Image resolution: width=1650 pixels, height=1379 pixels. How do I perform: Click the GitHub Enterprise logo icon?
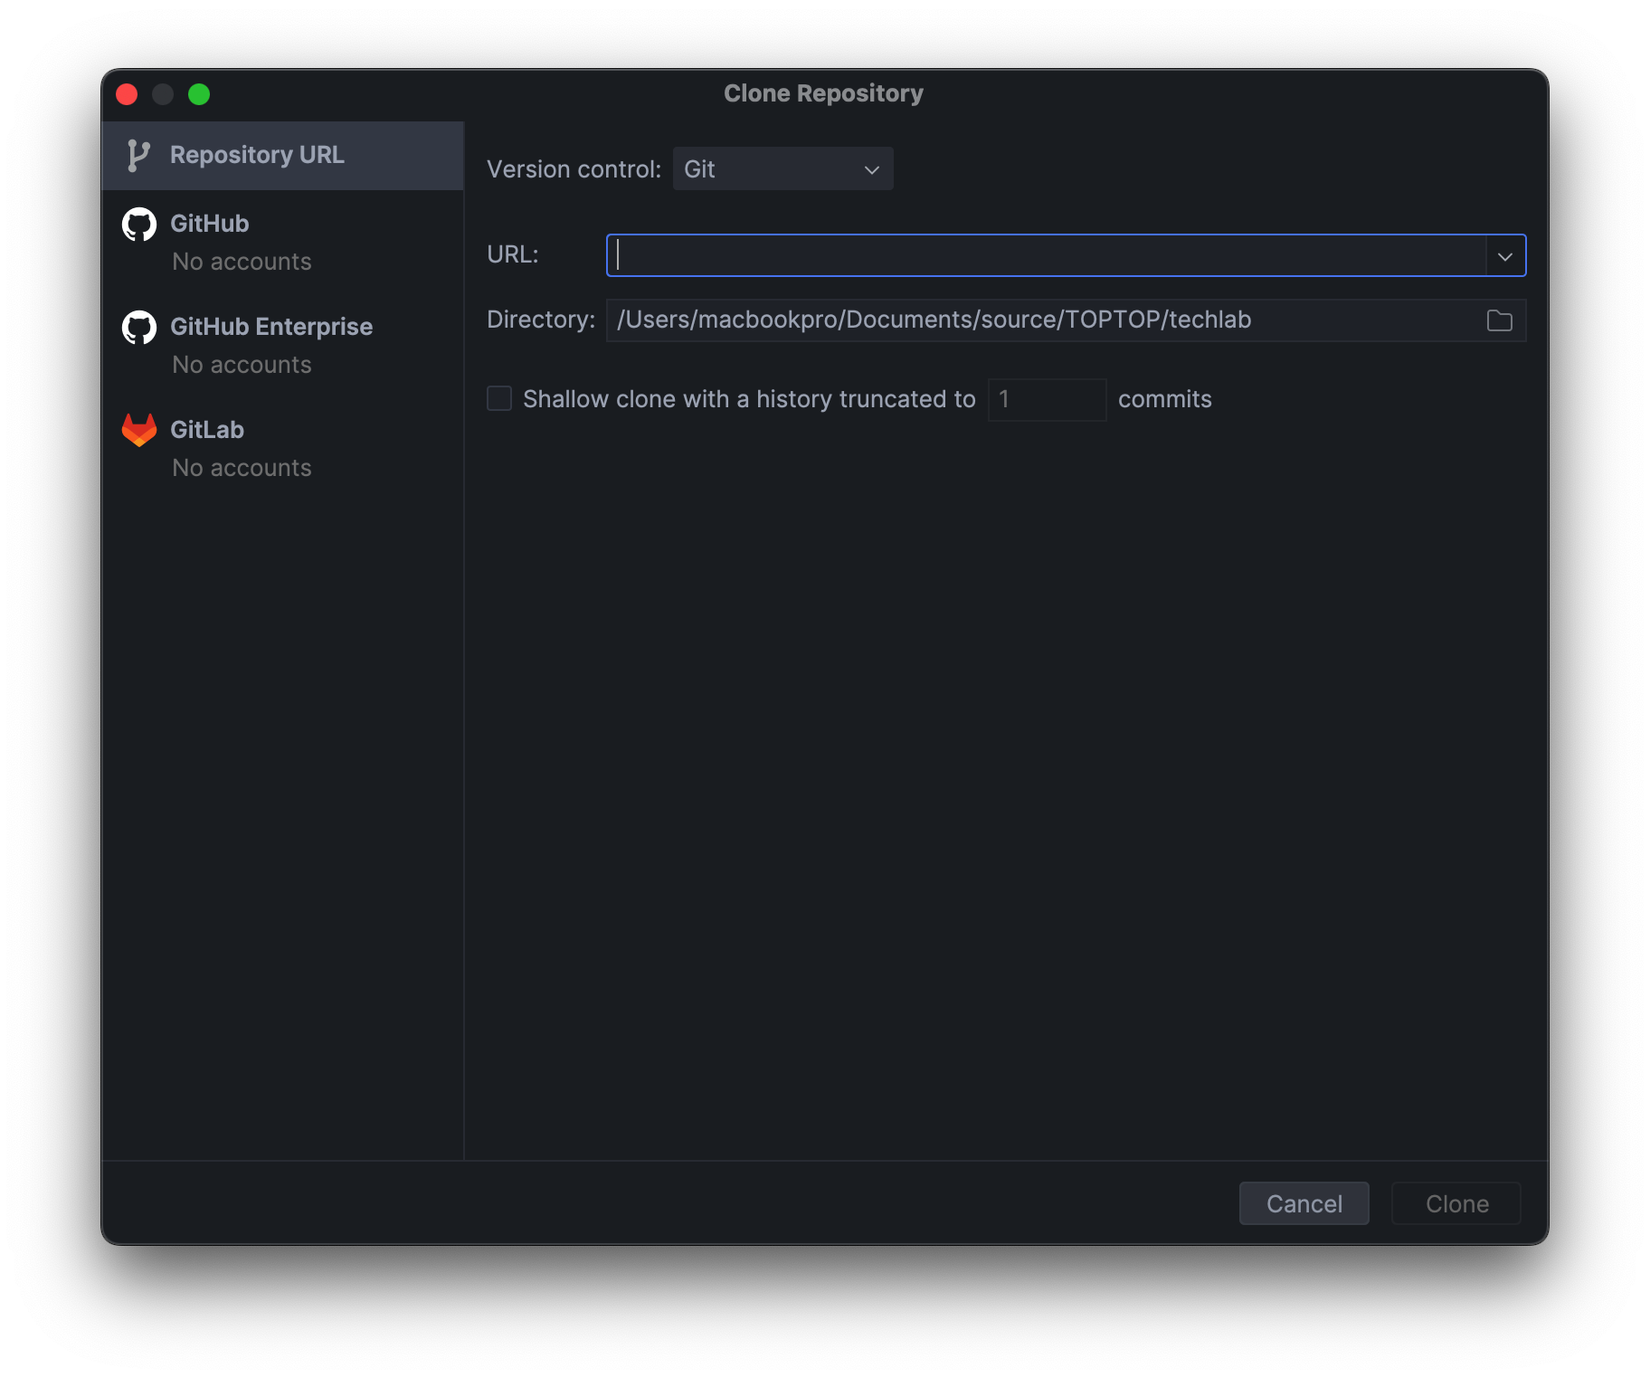(x=139, y=328)
